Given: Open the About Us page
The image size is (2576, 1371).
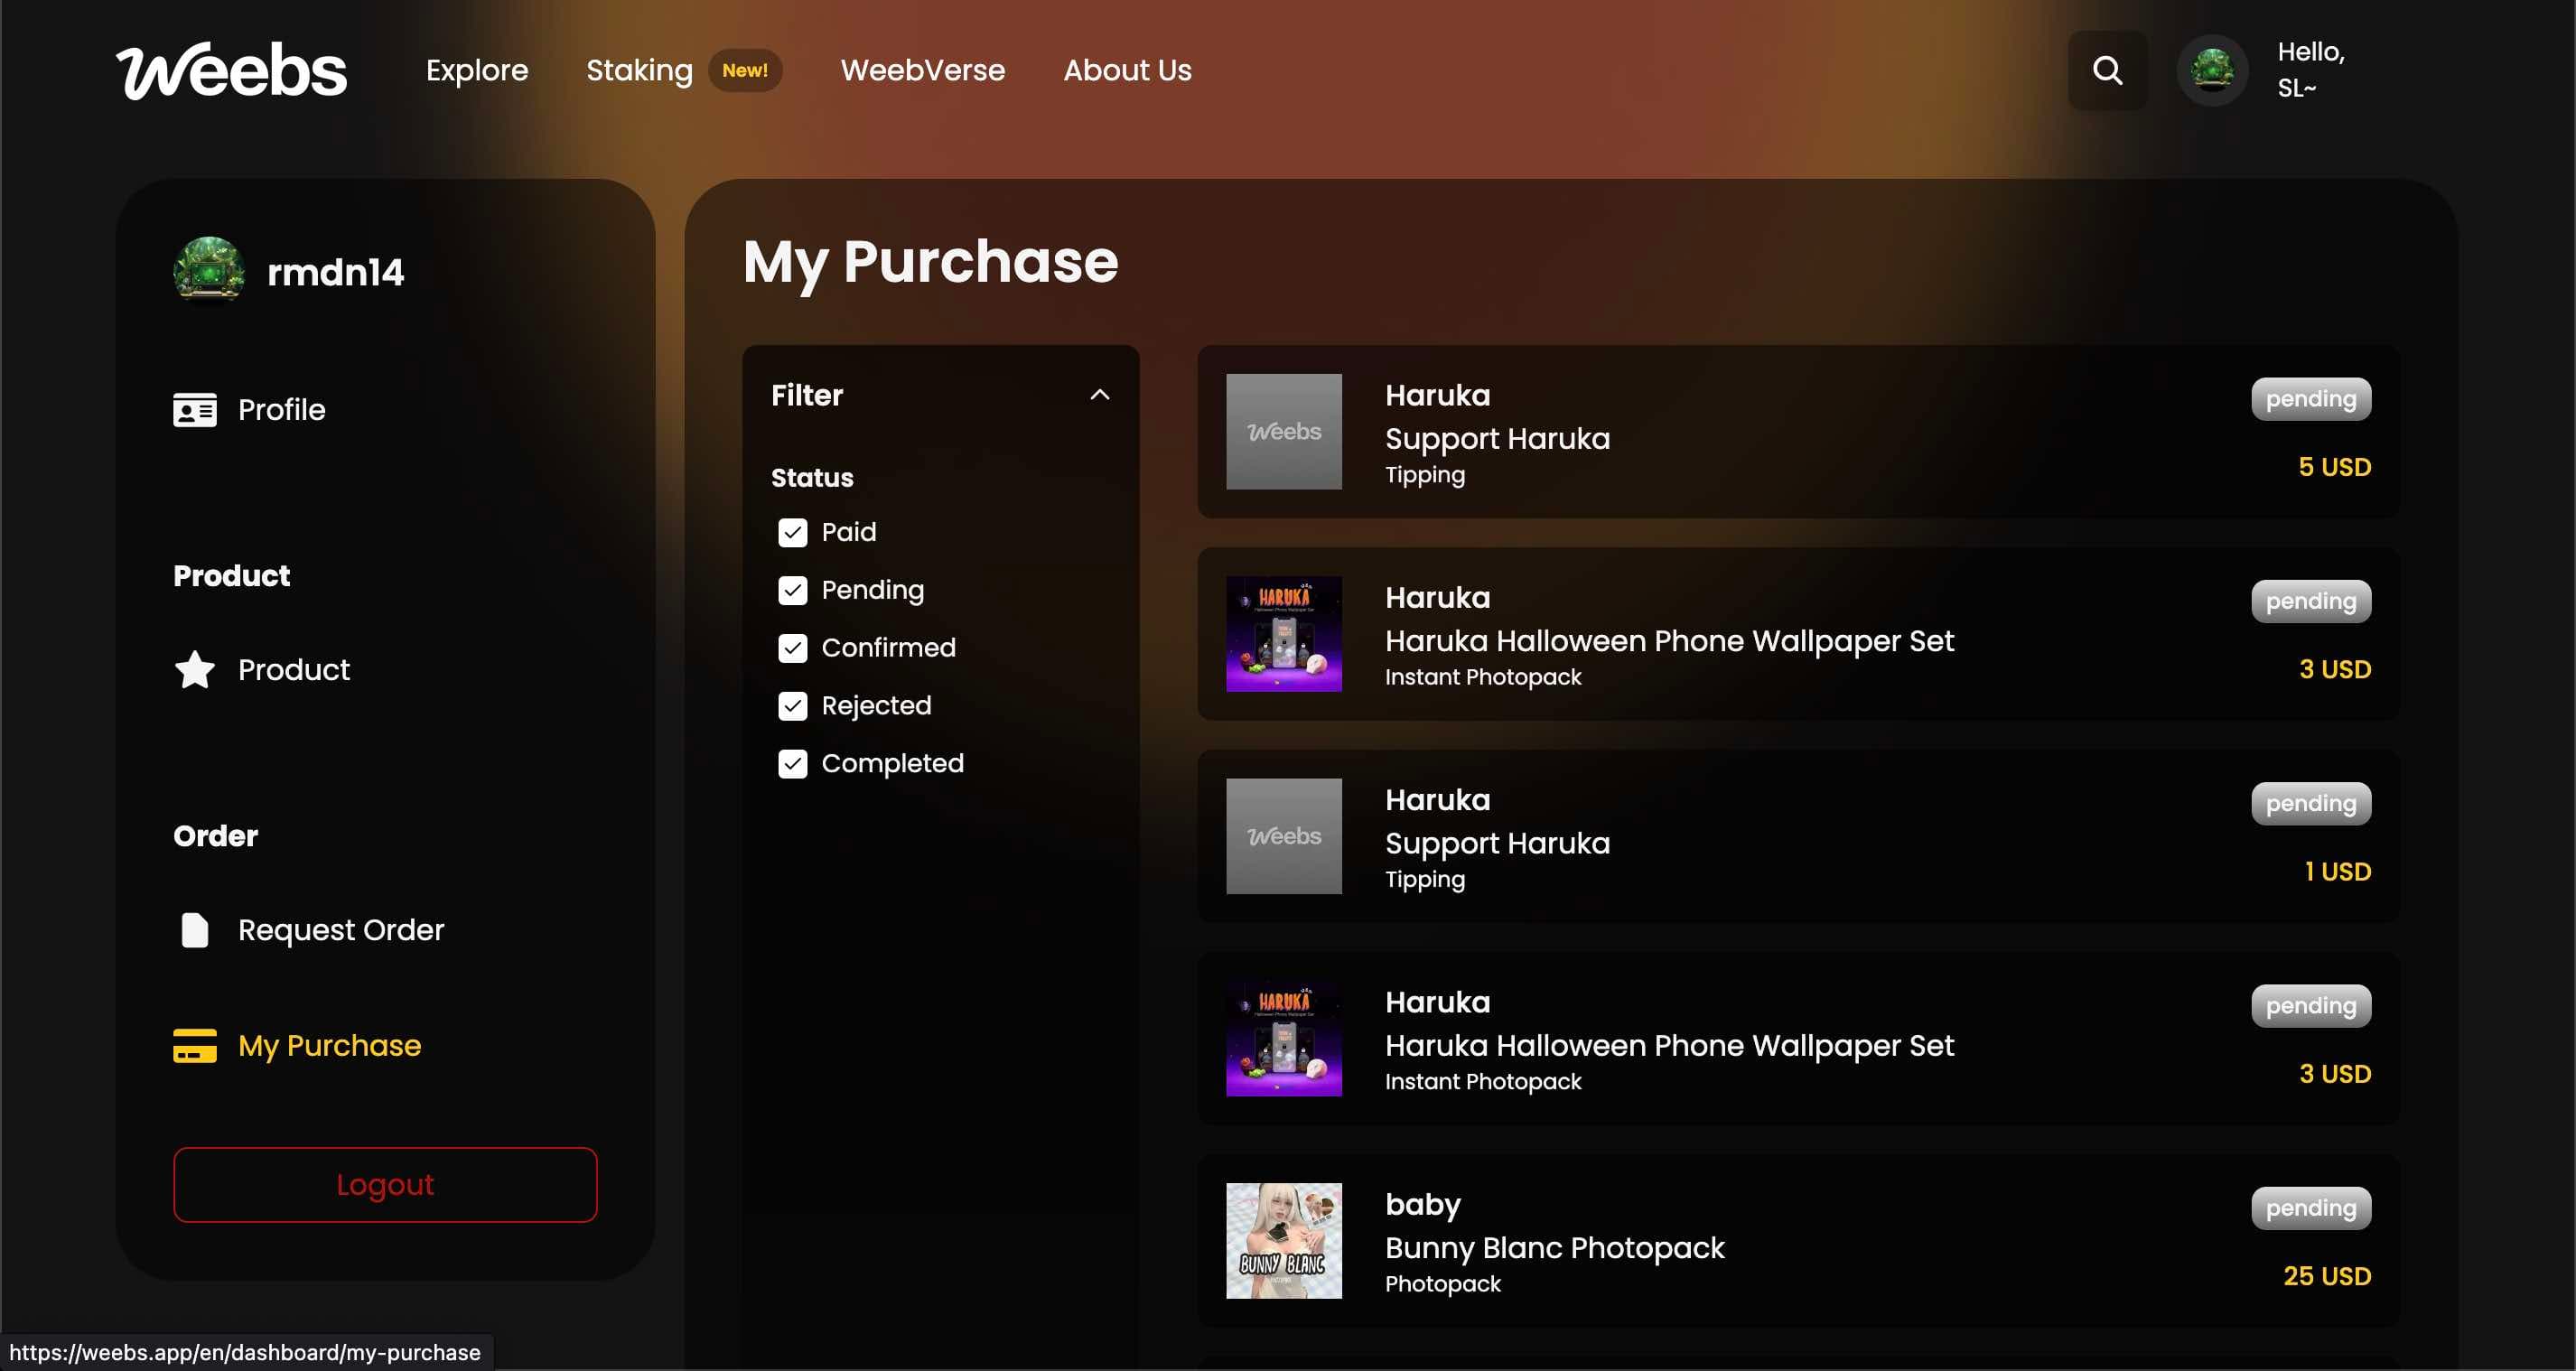Looking at the screenshot, I should click(x=1127, y=70).
